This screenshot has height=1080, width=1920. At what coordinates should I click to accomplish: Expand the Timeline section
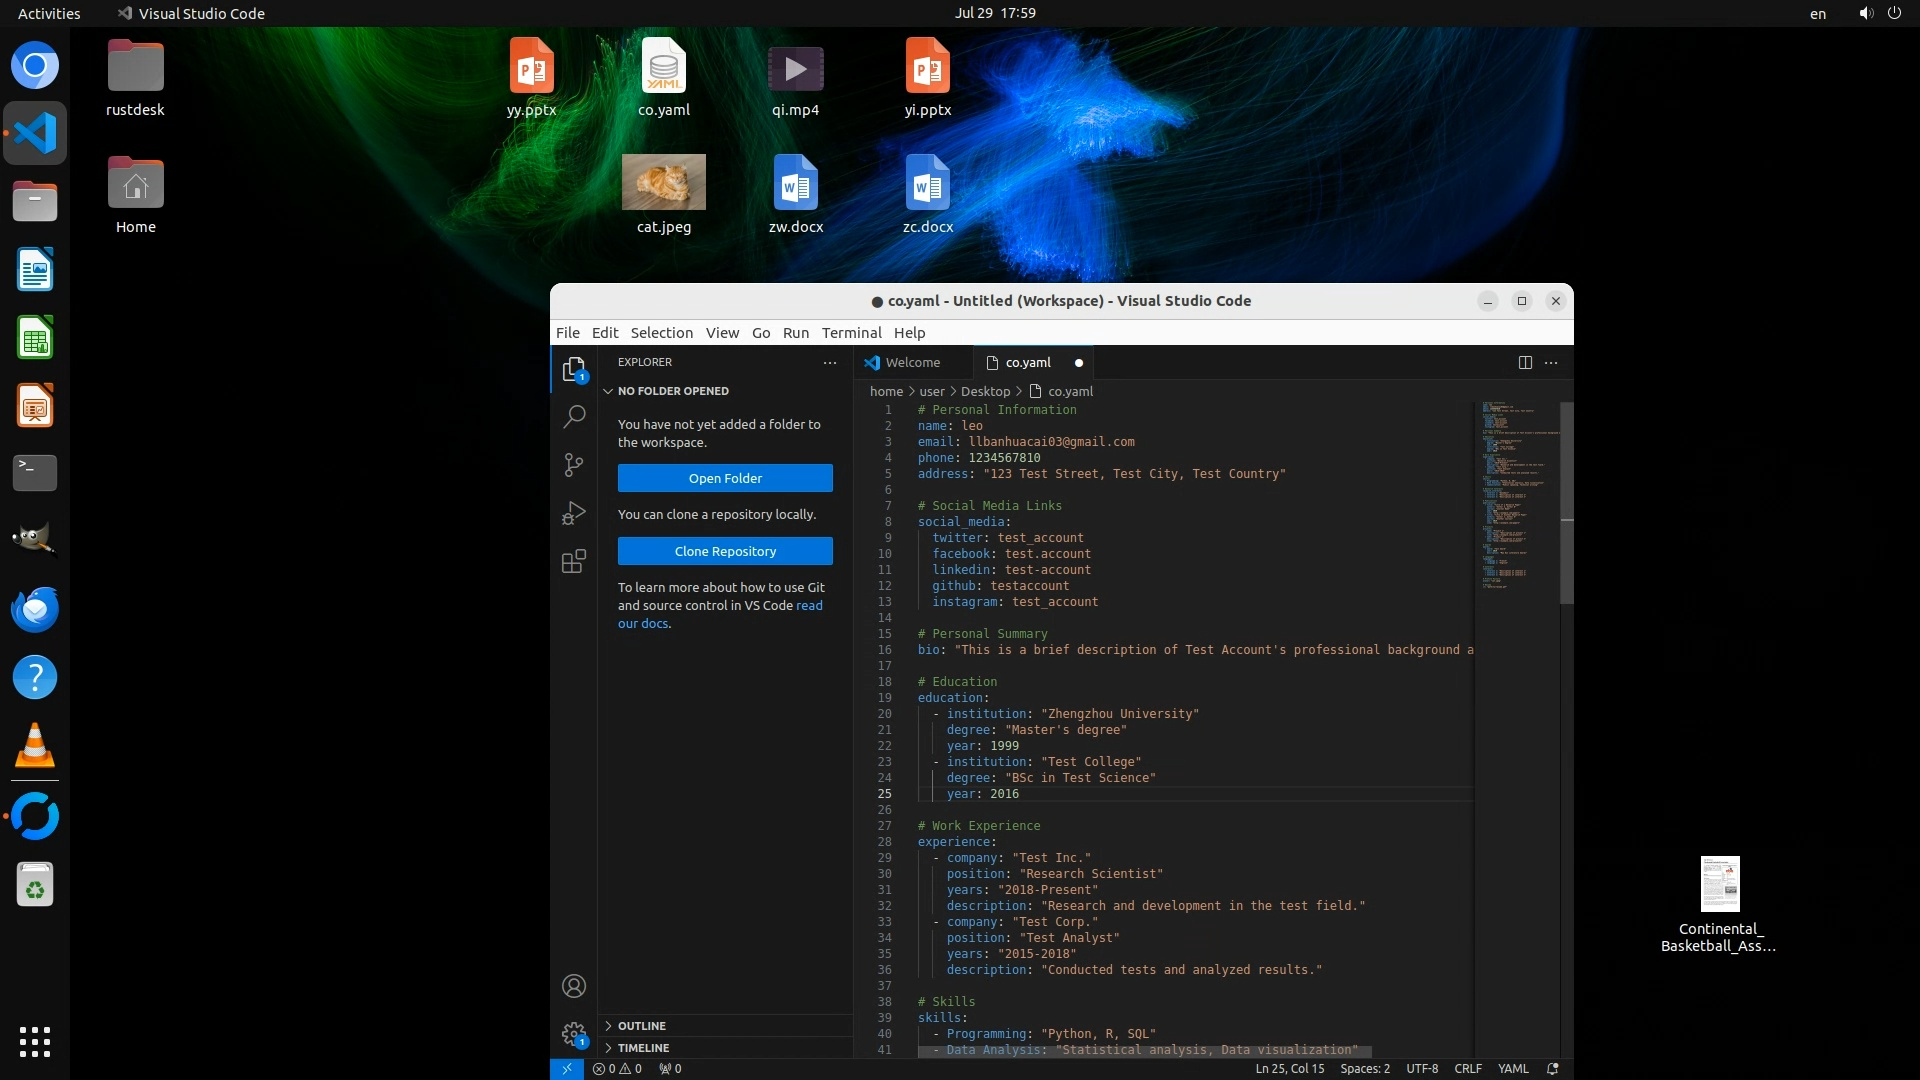(x=643, y=1048)
